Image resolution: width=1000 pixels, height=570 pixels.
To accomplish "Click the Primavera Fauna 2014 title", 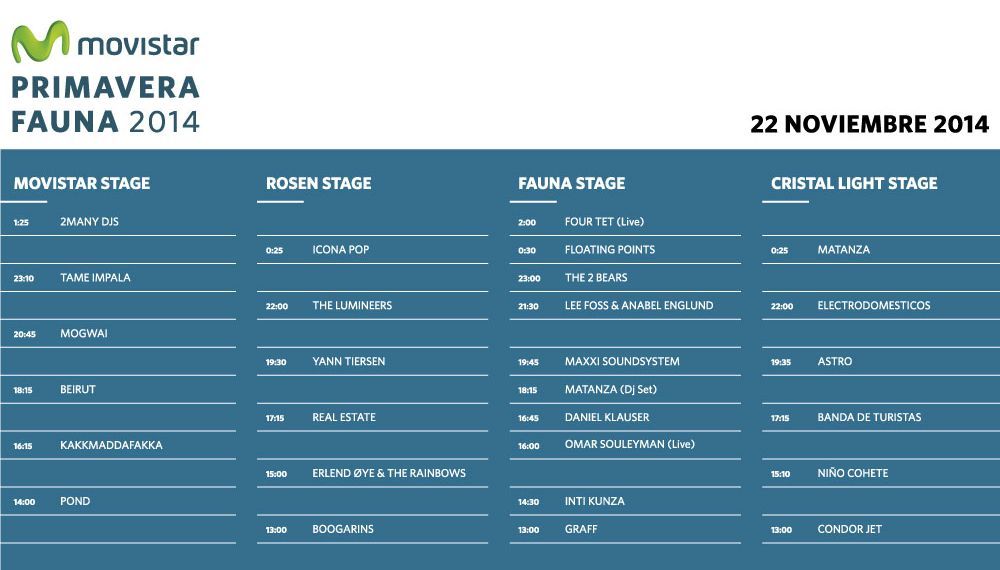I will (x=105, y=104).
